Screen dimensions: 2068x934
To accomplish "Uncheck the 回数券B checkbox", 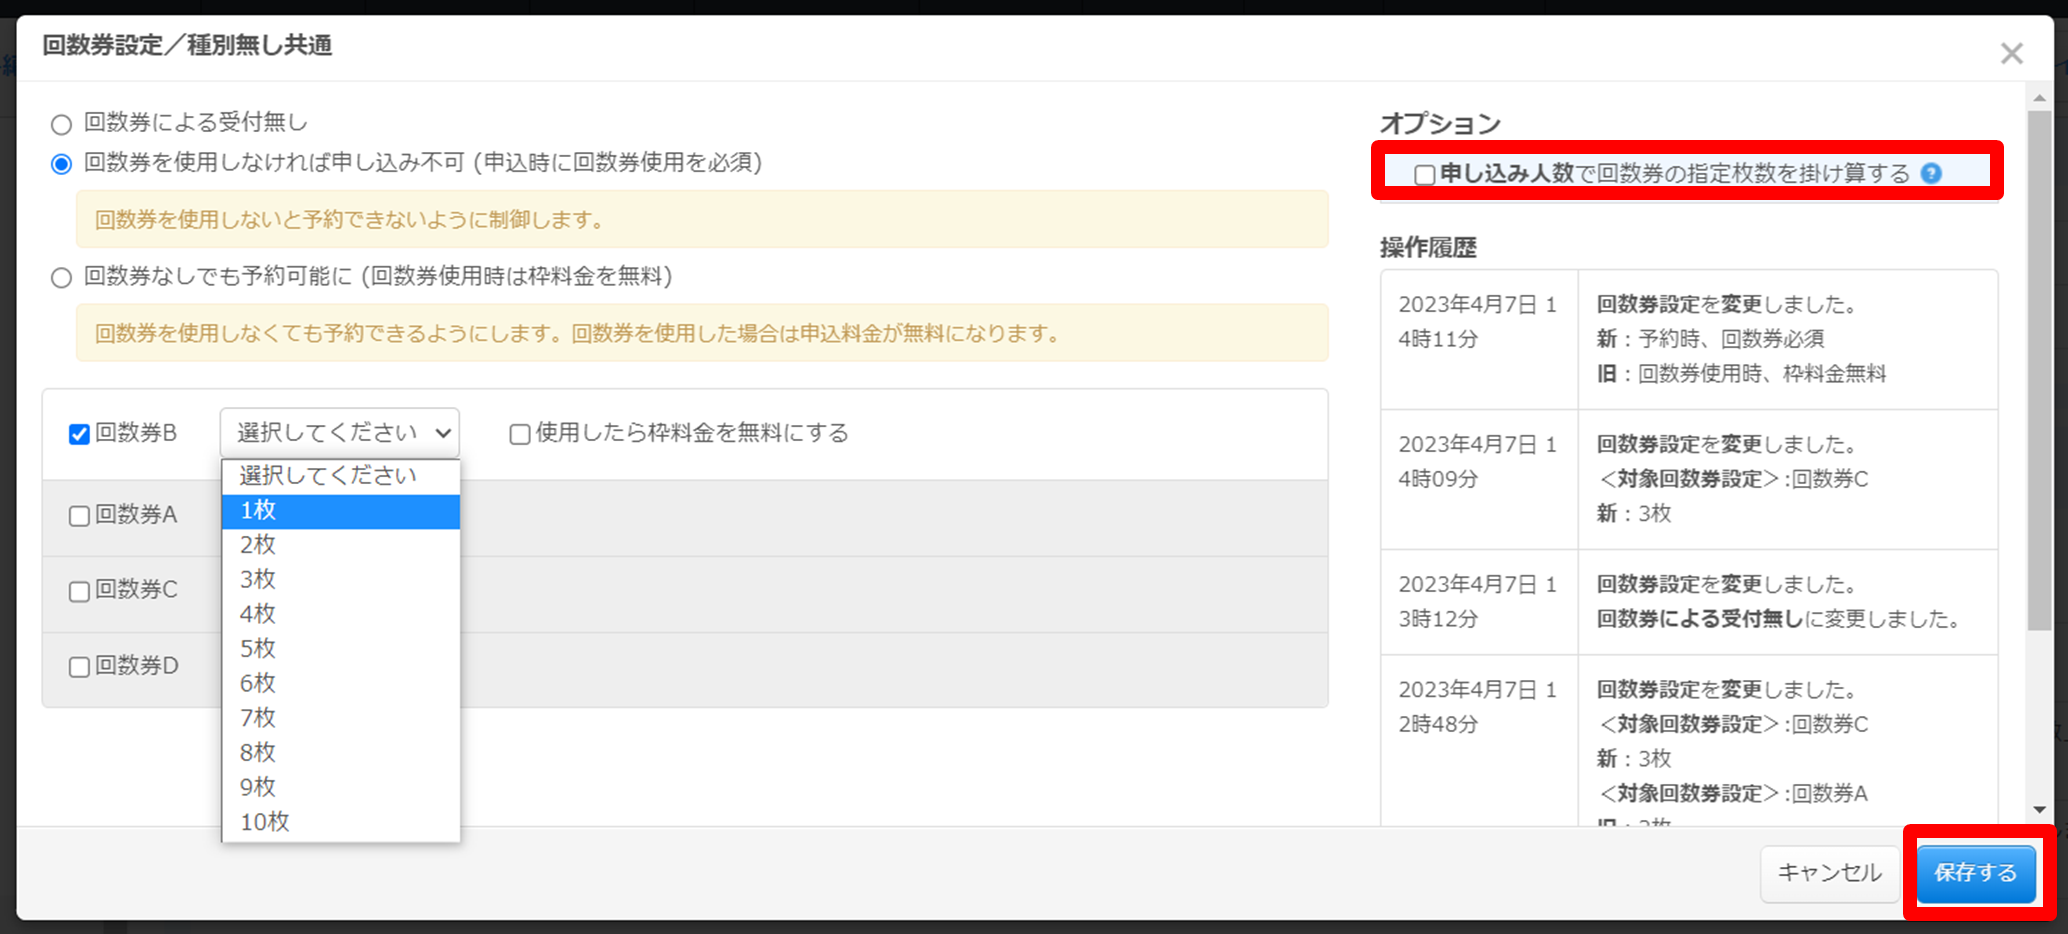I will [x=79, y=434].
